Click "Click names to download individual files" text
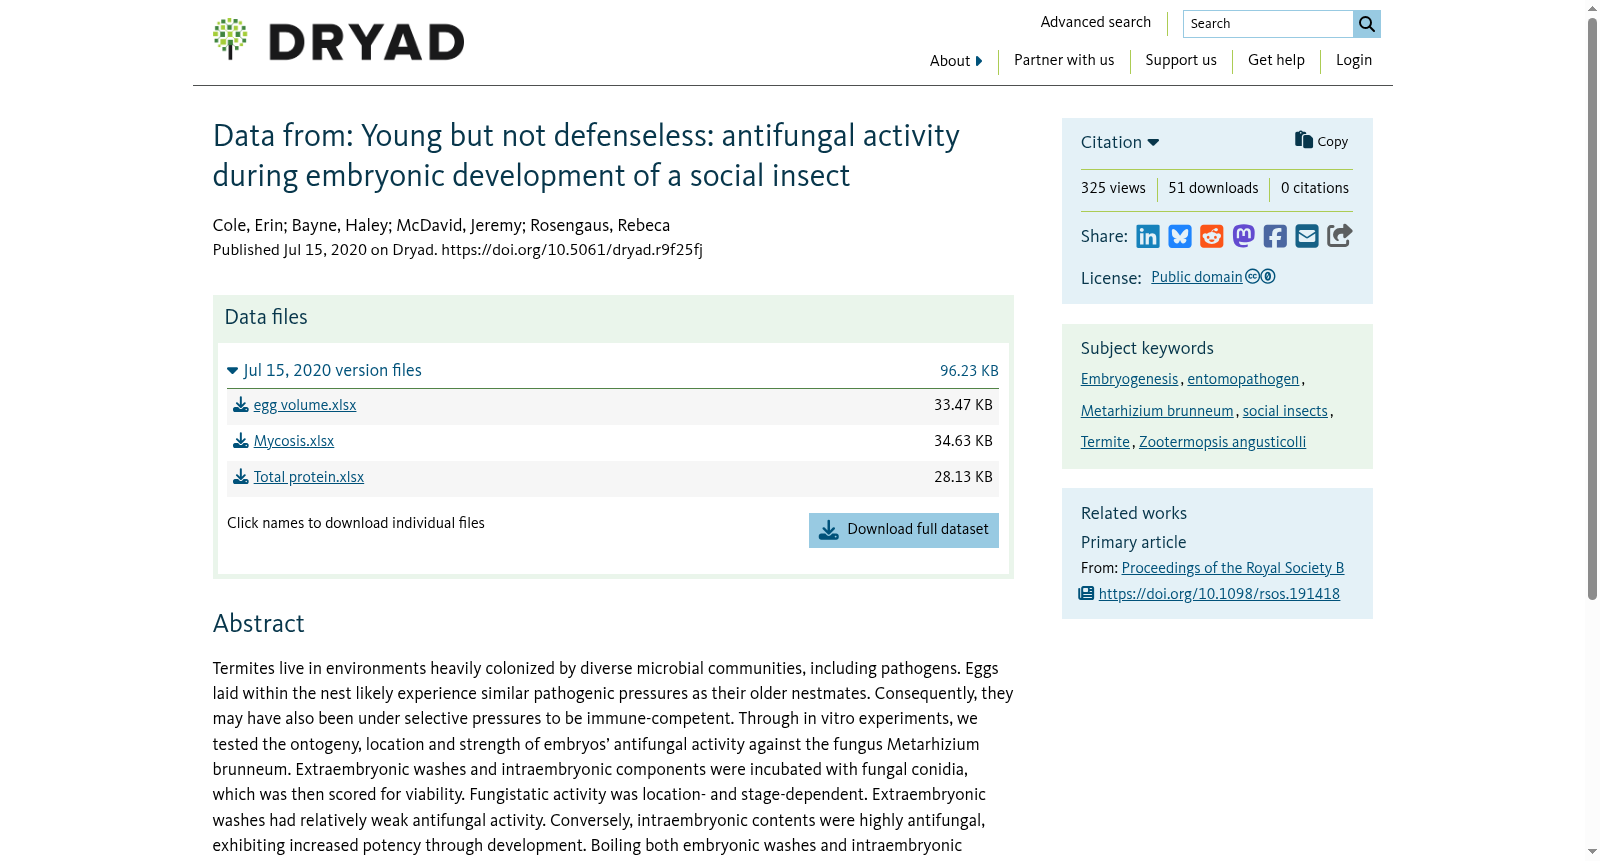Screen dimensions: 1600x861 pos(356,523)
